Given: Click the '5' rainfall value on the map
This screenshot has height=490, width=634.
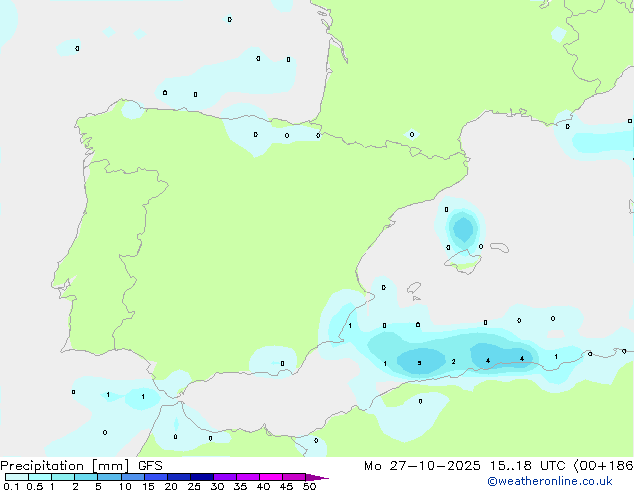Looking at the screenshot, I should pyautogui.click(x=419, y=363).
